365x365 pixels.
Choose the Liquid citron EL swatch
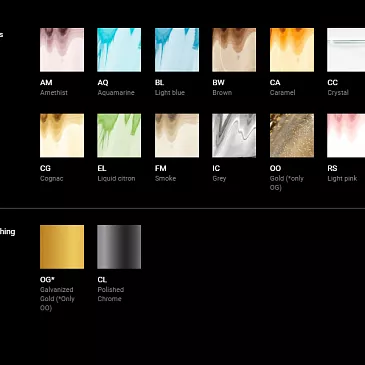(119, 135)
